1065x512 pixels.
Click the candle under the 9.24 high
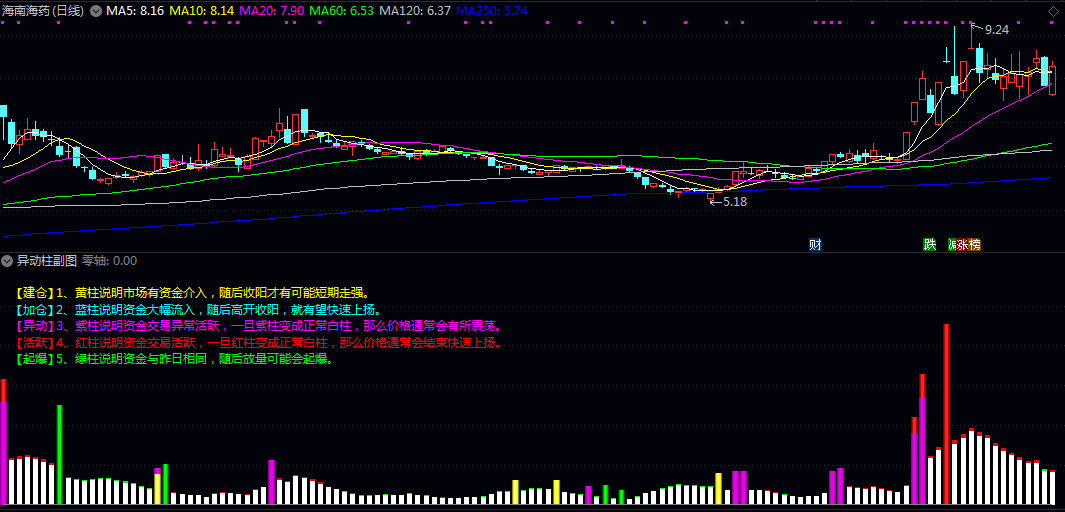[971, 39]
